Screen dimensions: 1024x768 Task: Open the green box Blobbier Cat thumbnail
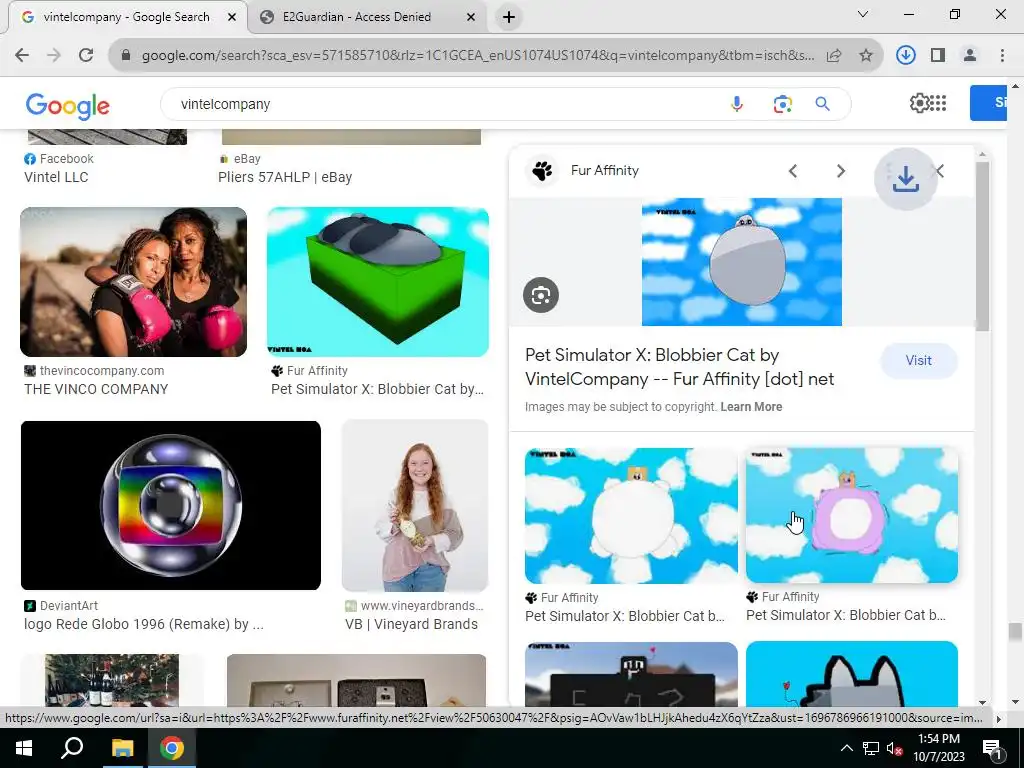(x=377, y=281)
